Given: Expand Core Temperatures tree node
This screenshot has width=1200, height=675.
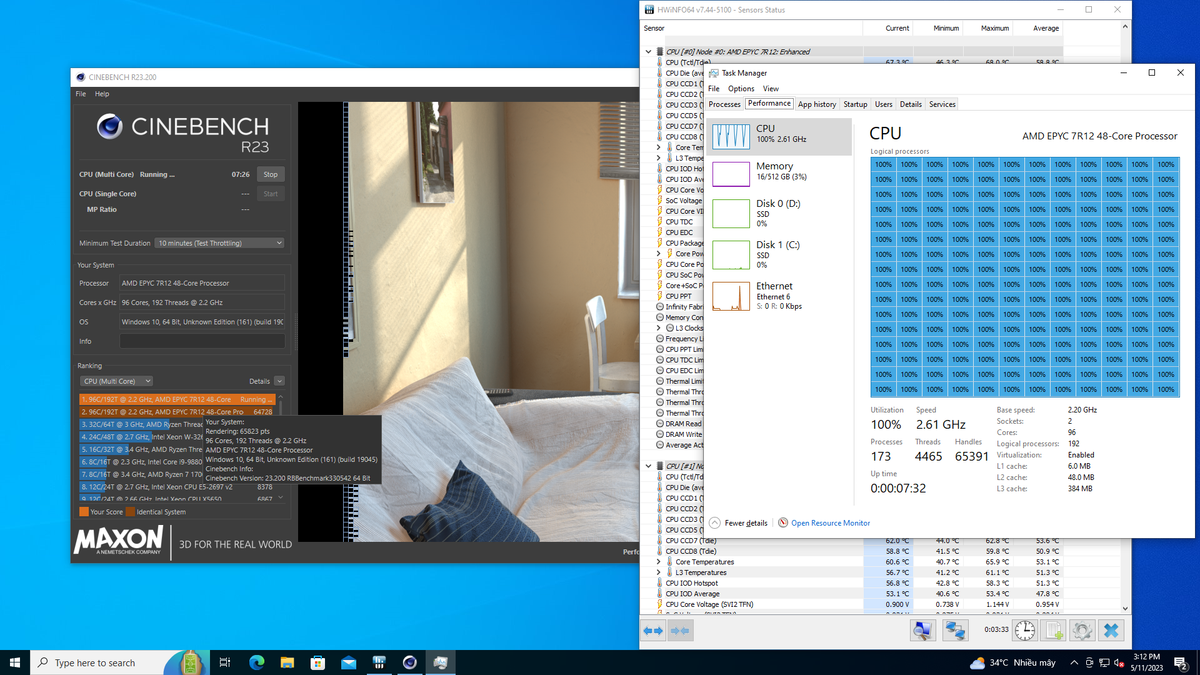Looking at the screenshot, I should click(x=658, y=562).
